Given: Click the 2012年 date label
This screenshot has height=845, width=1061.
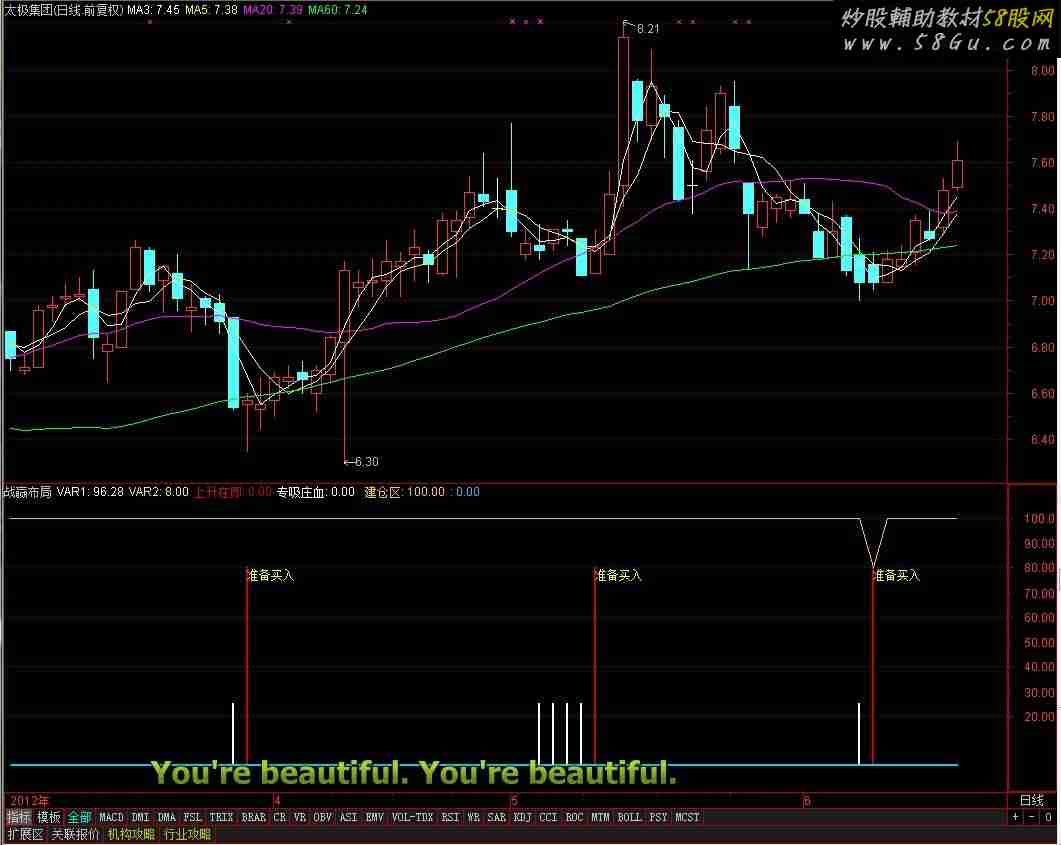Looking at the screenshot, I should [30, 800].
